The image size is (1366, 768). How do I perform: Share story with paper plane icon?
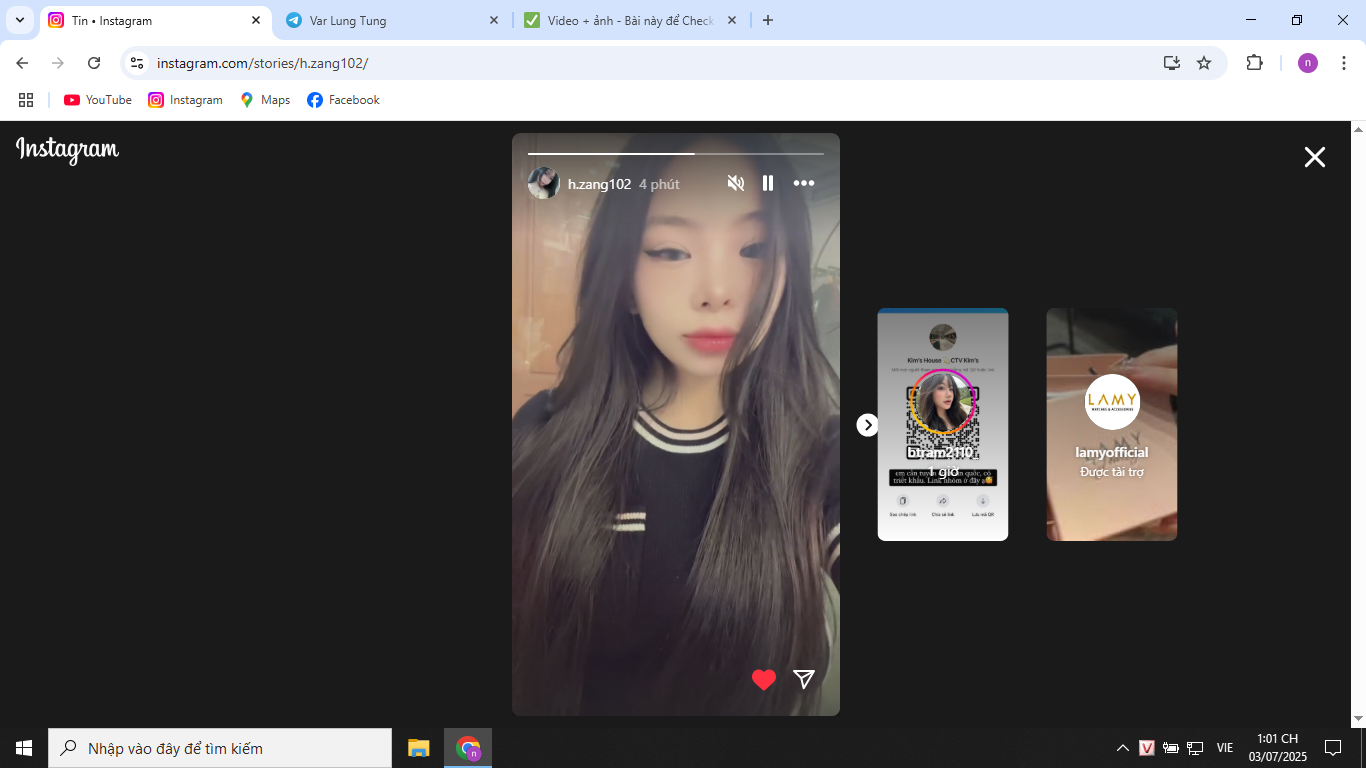click(804, 680)
